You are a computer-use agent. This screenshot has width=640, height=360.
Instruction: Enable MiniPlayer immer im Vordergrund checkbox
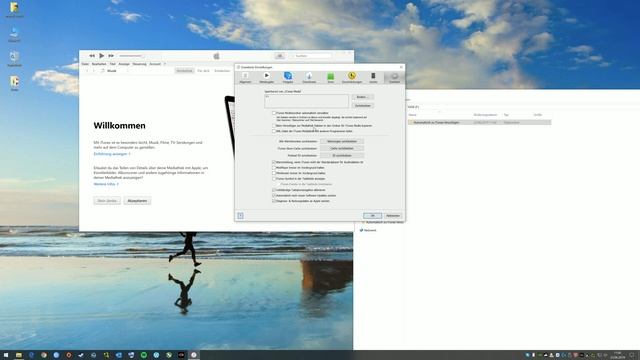(274, 168)
